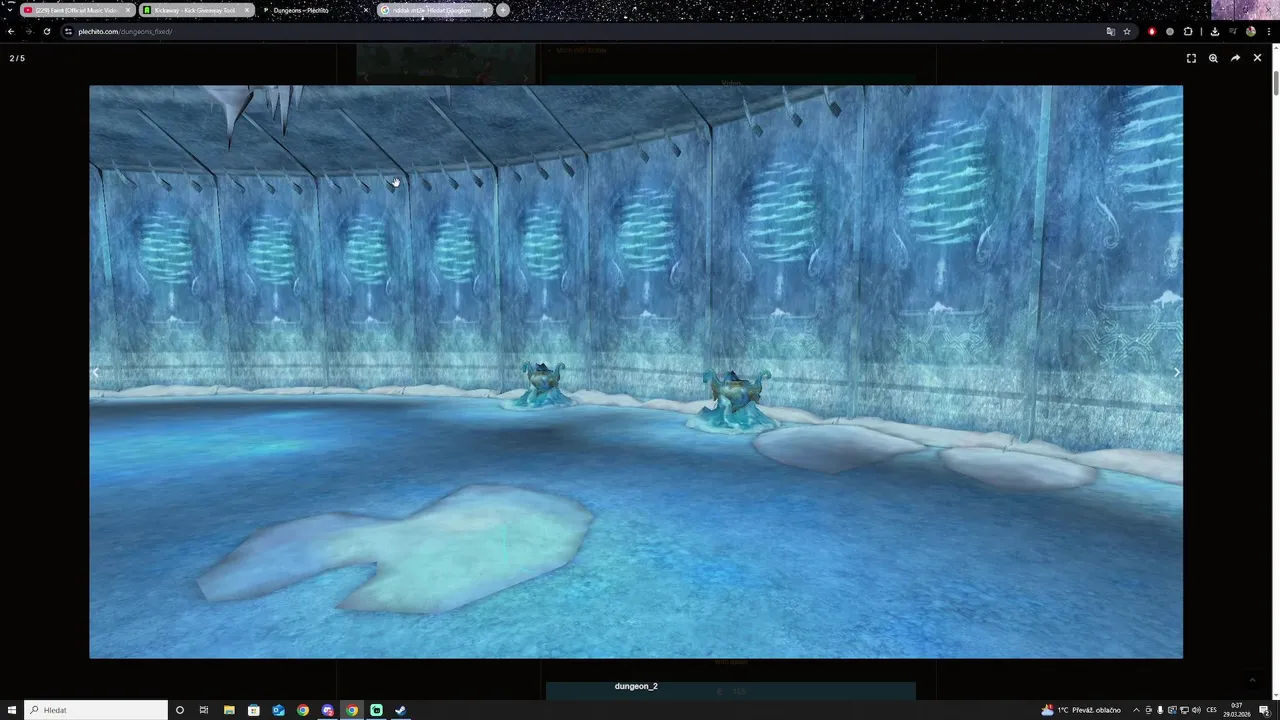Translate this page icon in address bar
The height and width of the screenshot is (720, 1280).
[1110, 31]
